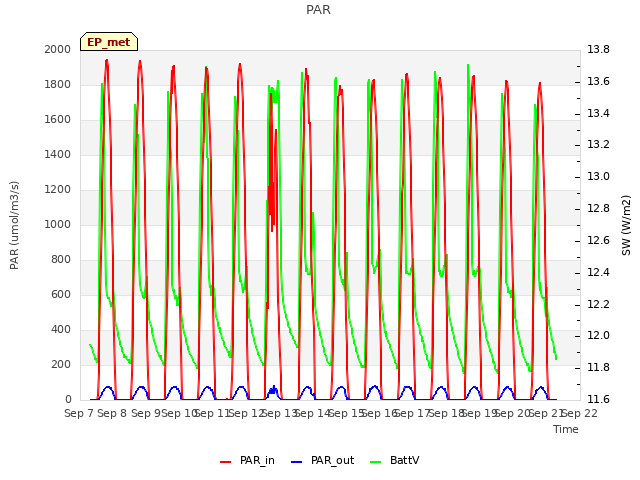Click the 11.6 tick on the right axis
The height and width of the screenshot is (480, 640).
coord(598,399)
